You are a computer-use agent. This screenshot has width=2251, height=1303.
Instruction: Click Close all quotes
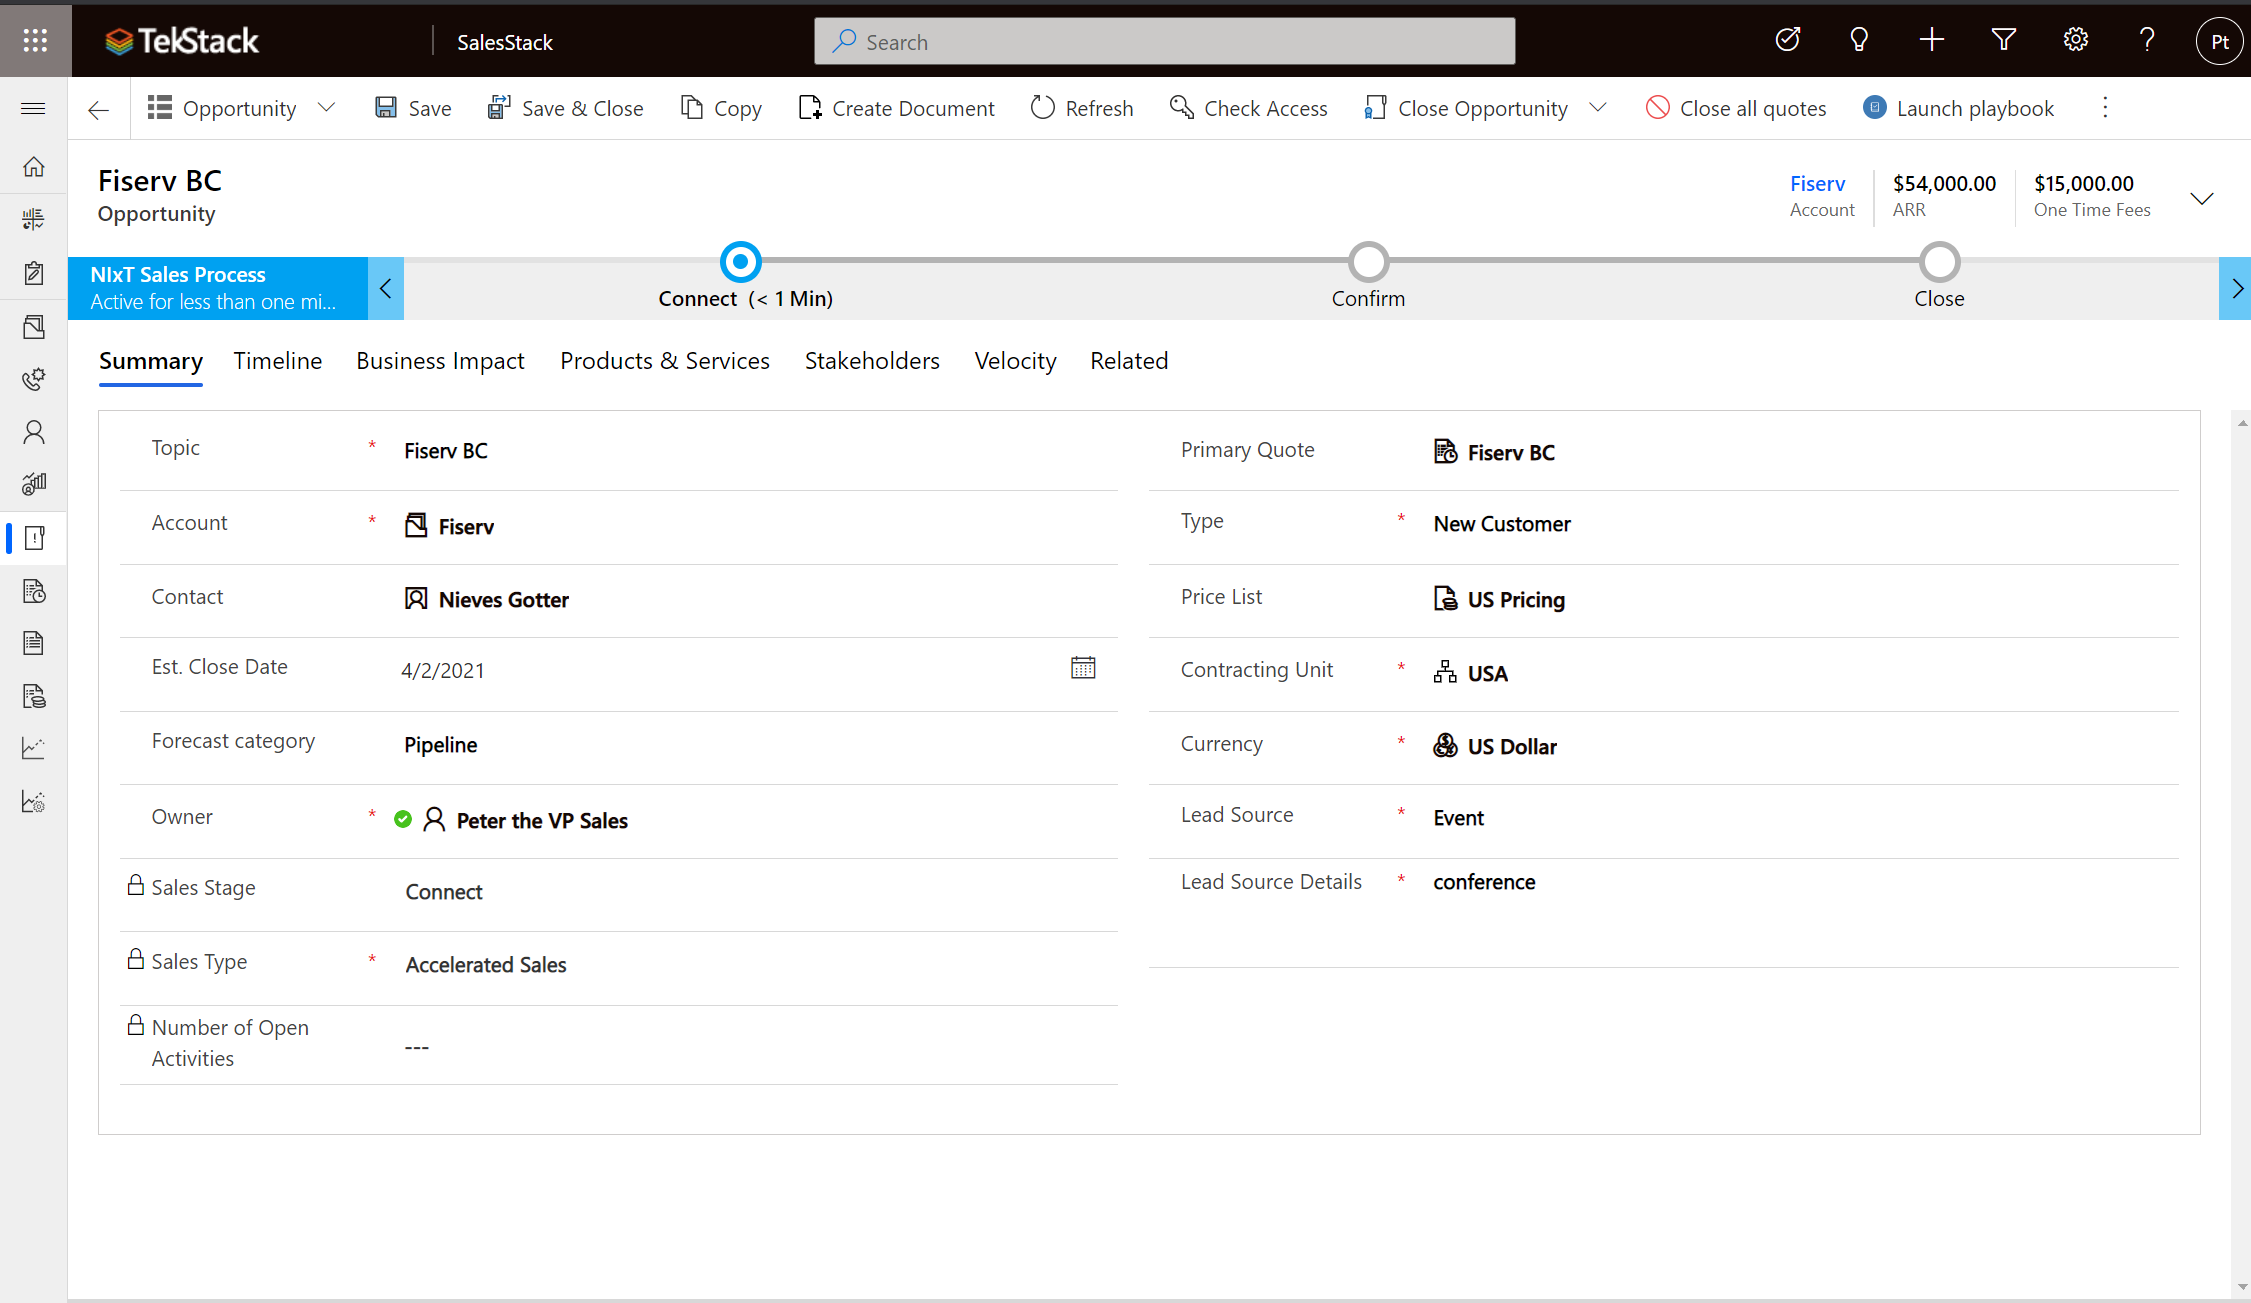pyautogui.click(x=1736, y=108)
